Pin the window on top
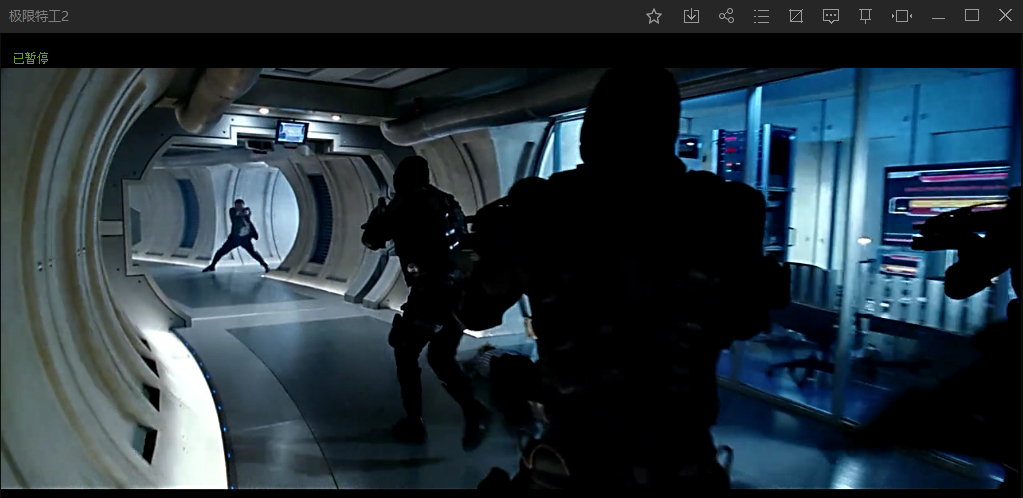Screen dimensions: 1023x498 (866, 16)
